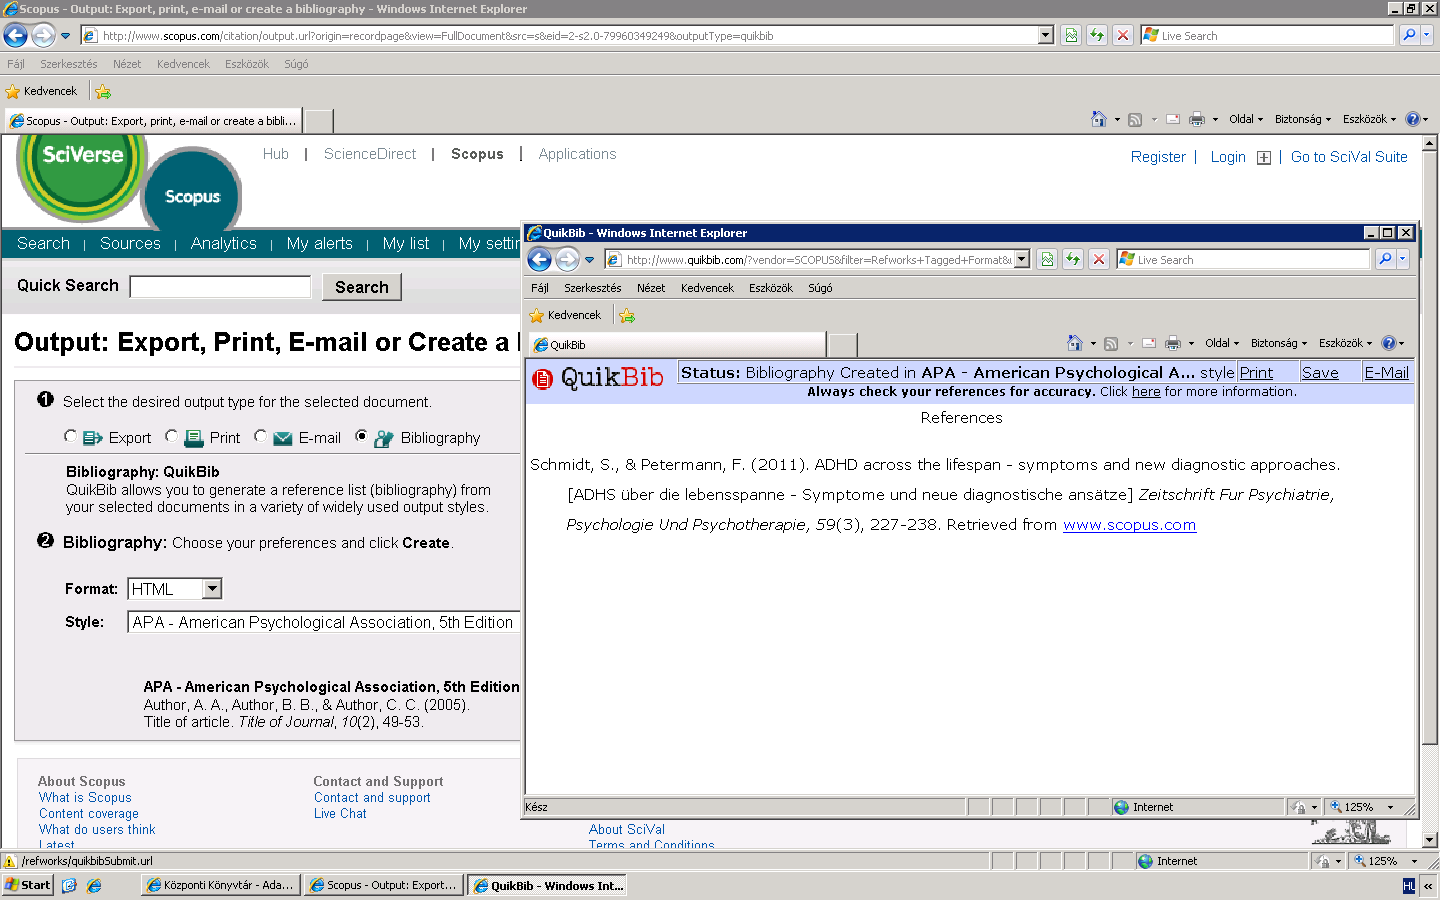
Task: Click the Home icon in the QuikBib window command bar
Action: tap(1075, 343)
